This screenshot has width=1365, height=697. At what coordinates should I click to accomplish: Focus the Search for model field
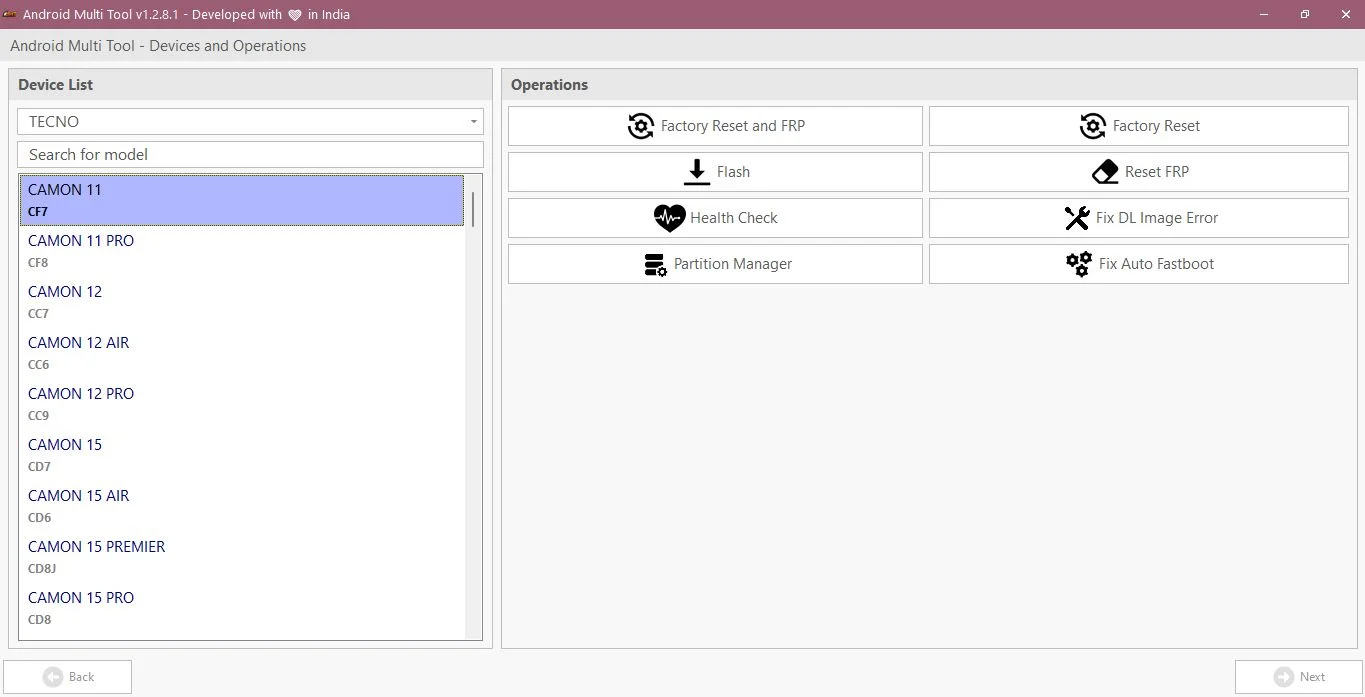(x=250, y=154)
